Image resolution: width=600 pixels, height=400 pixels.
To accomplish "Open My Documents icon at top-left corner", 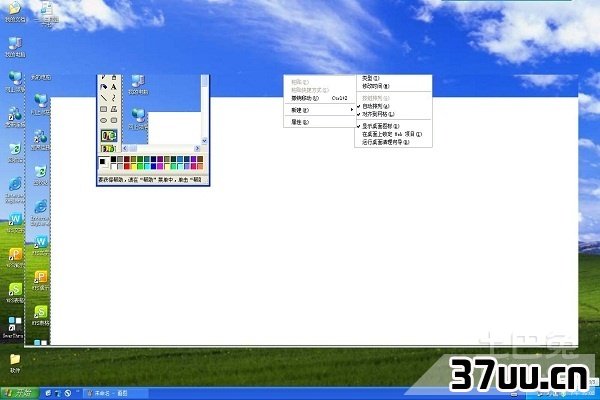I will pyautogui.click(x=15, y=11).
